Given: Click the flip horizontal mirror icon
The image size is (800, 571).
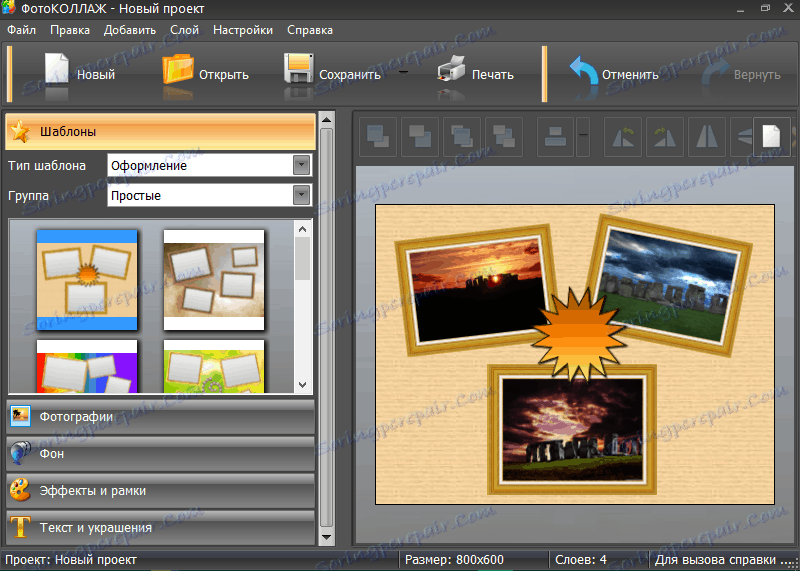Looking at the screenshot, I should pyautogui.click(x=706, y=137).
